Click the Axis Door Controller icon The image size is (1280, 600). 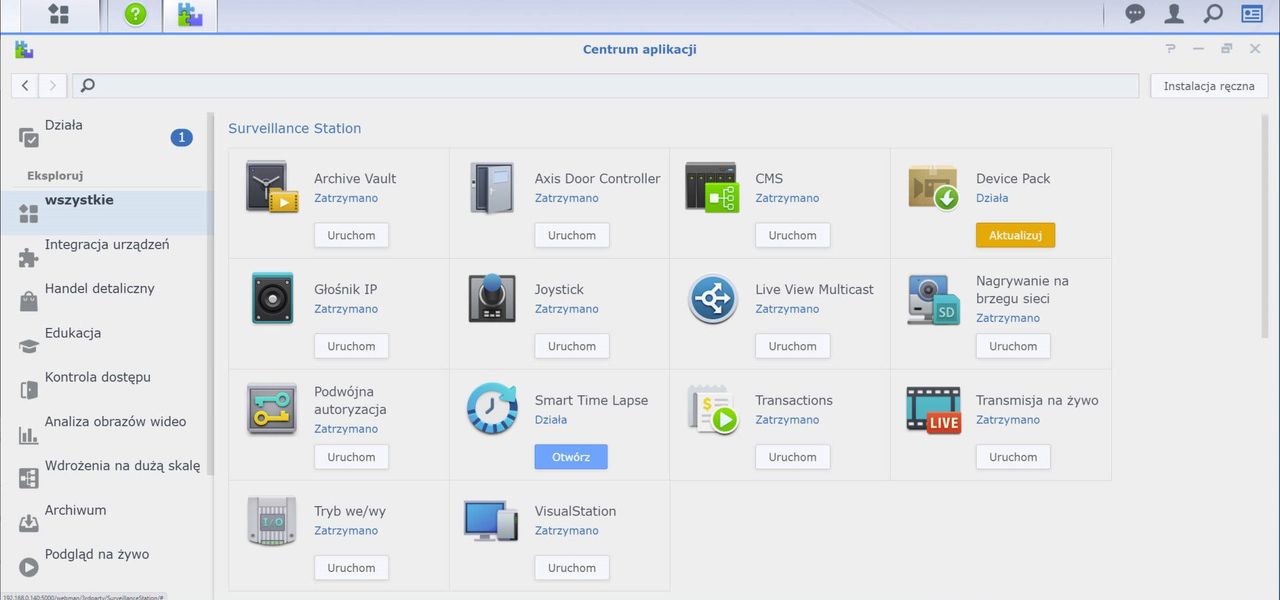492,187
